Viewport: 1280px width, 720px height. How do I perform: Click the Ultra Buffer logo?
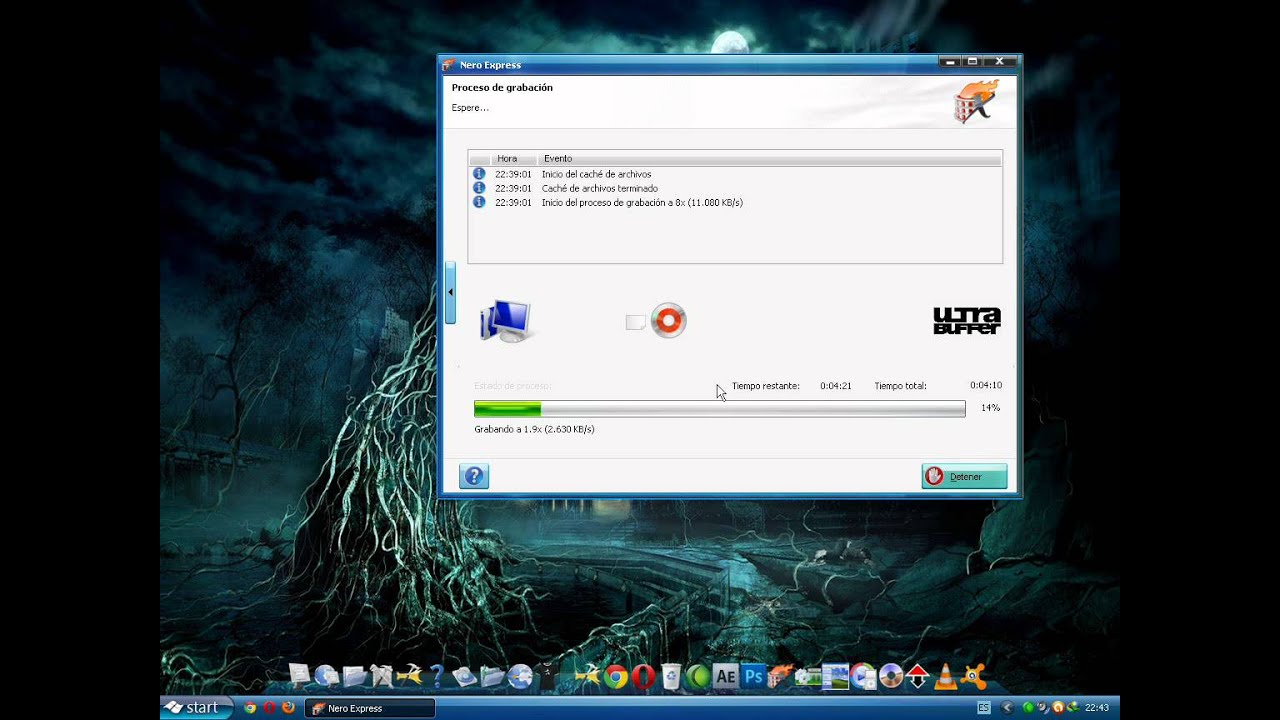[x=967, y=321]
